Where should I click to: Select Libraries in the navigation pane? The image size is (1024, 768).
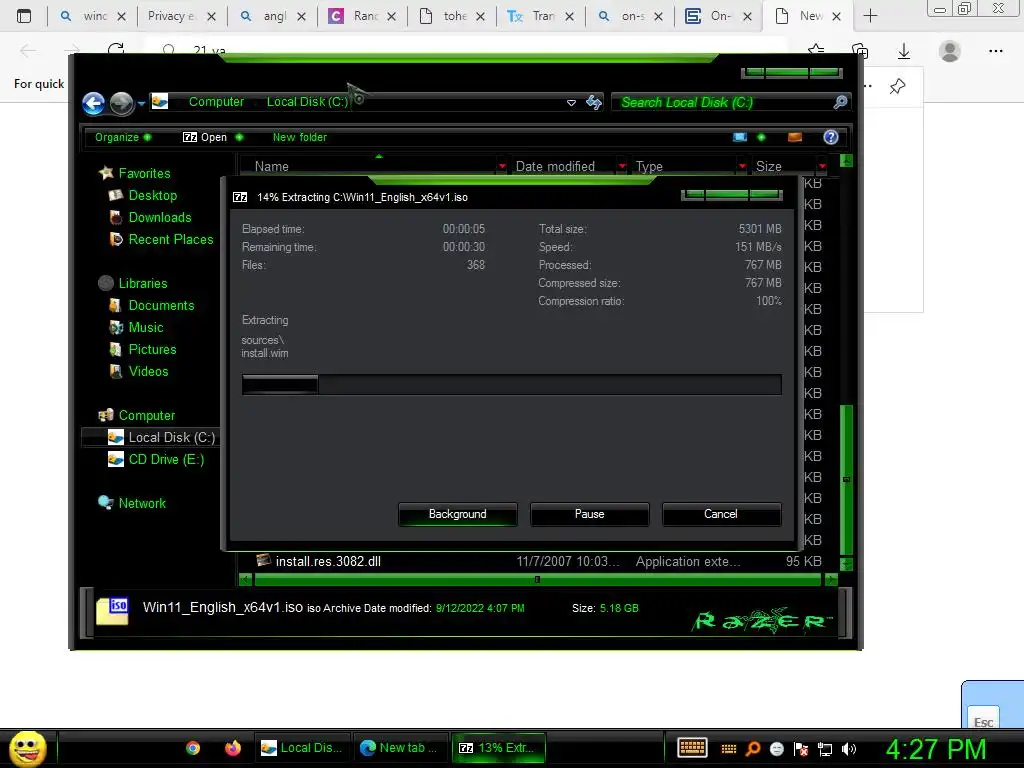tap(134, 283)
